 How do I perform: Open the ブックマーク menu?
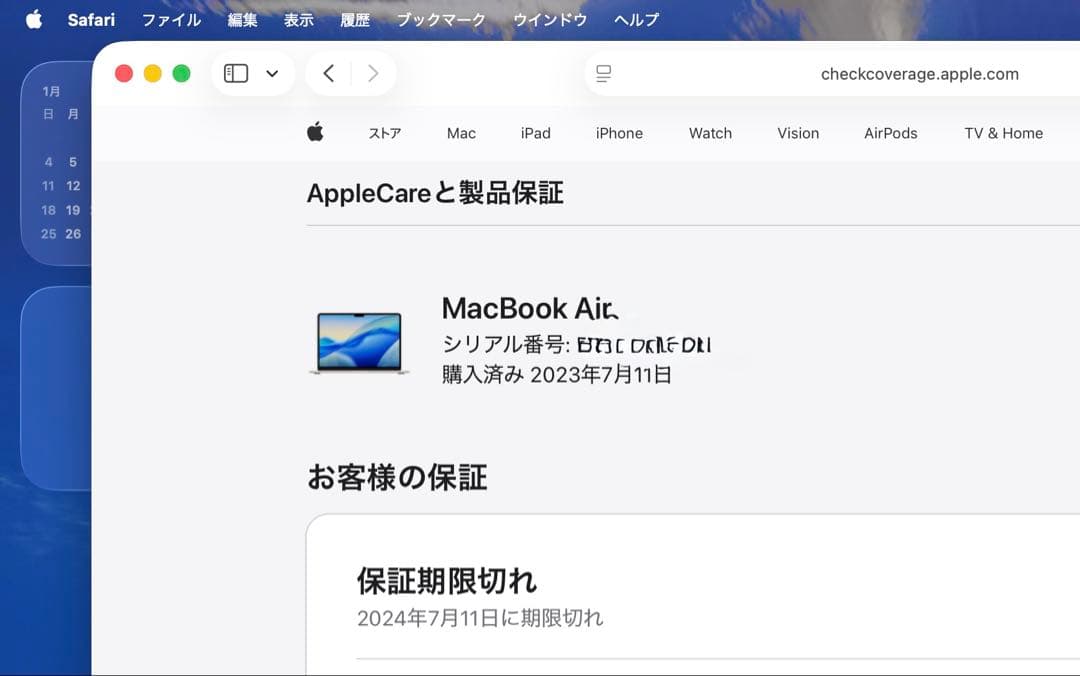442,20
